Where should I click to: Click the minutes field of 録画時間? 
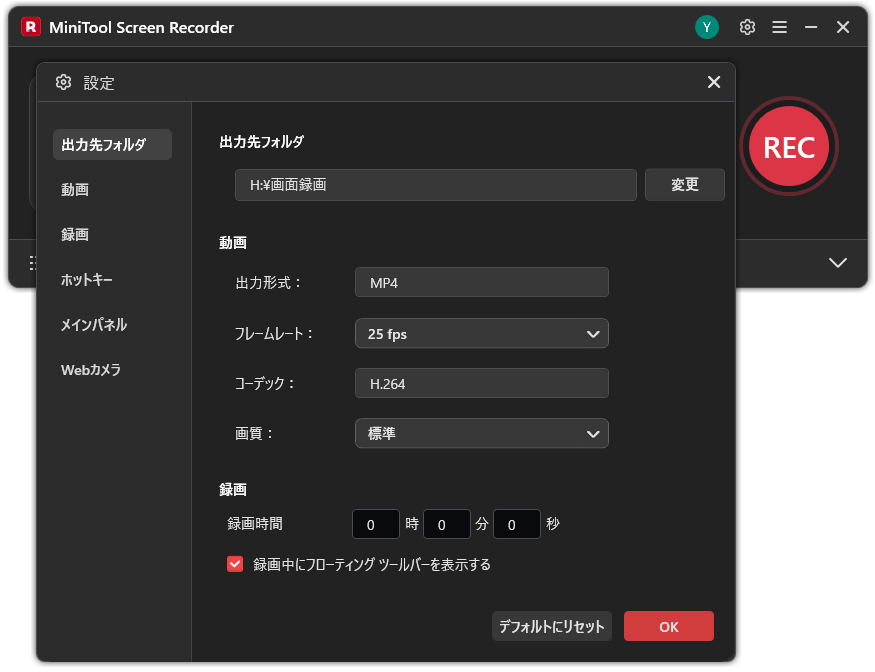[446, 524]
